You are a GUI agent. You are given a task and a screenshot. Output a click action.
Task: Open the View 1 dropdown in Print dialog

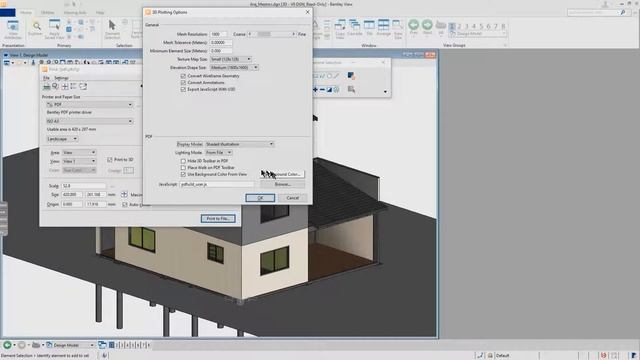79,161
